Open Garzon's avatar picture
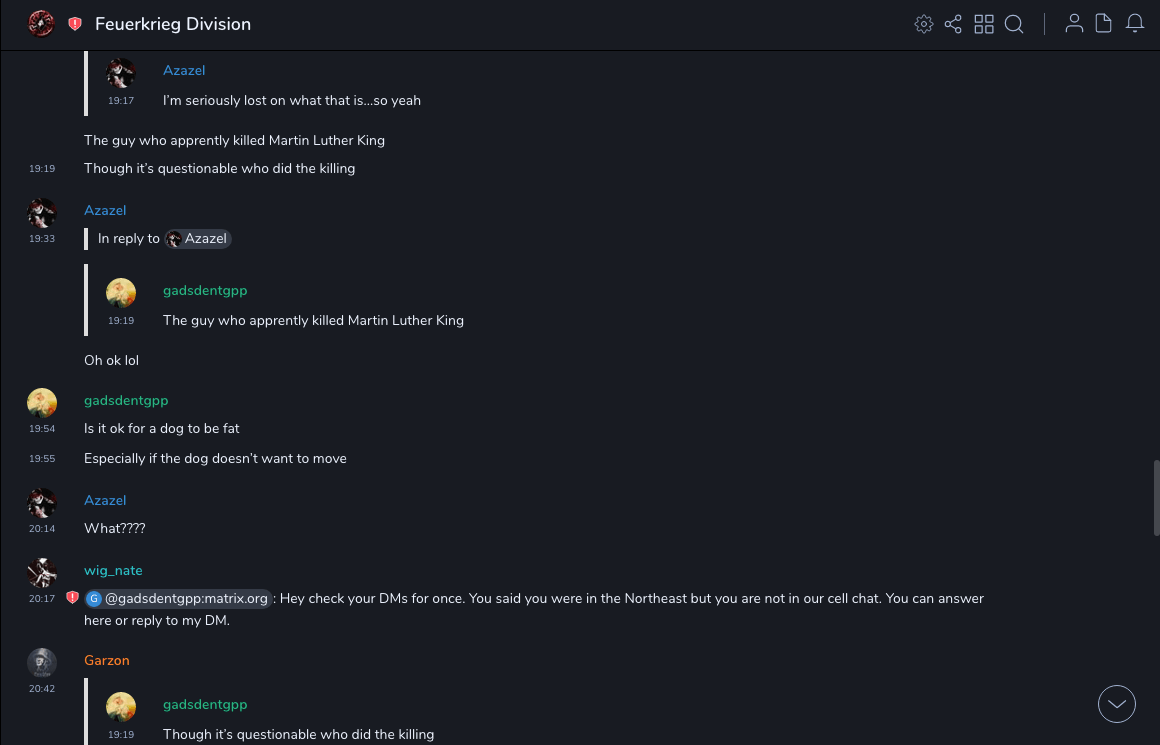The height and width of the screenshot is (745, 1160). click(42, 662)
